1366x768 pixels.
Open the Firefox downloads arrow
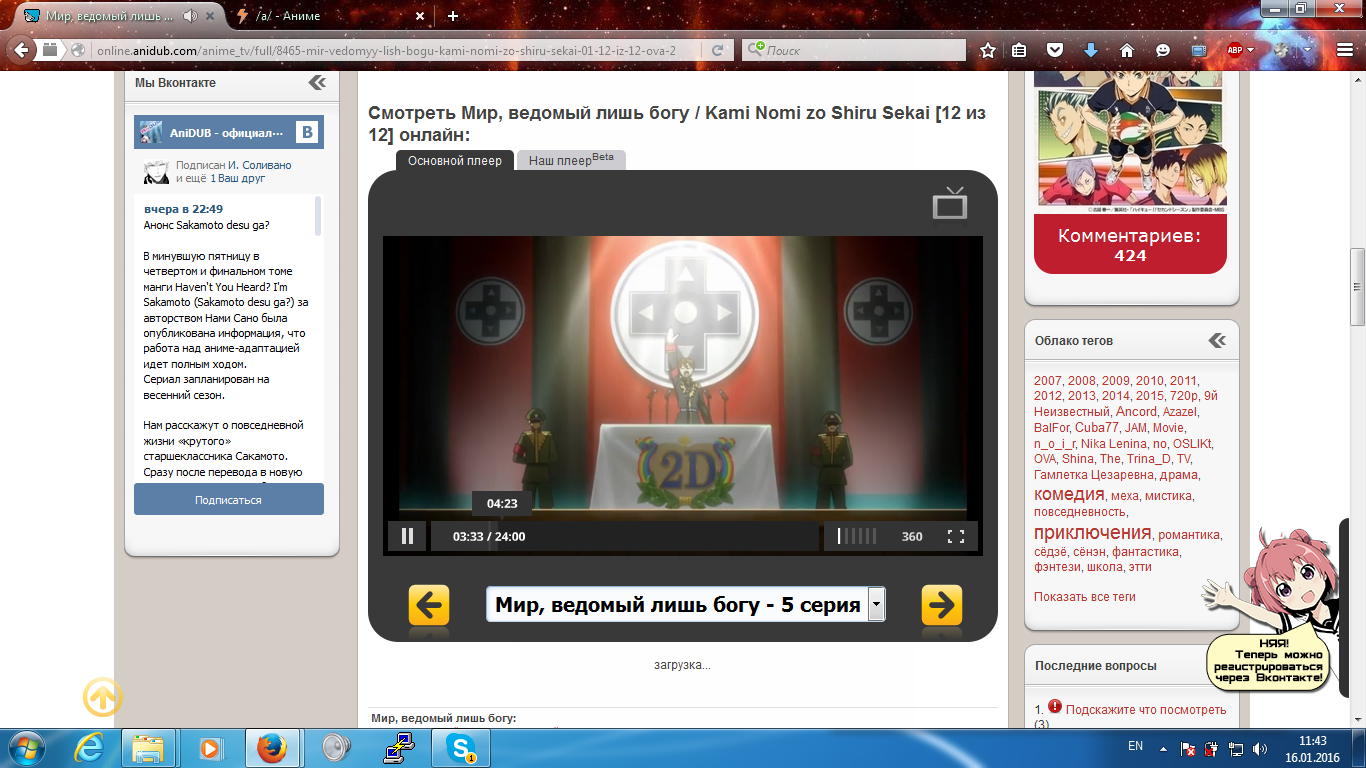(x=1091, y=50)
